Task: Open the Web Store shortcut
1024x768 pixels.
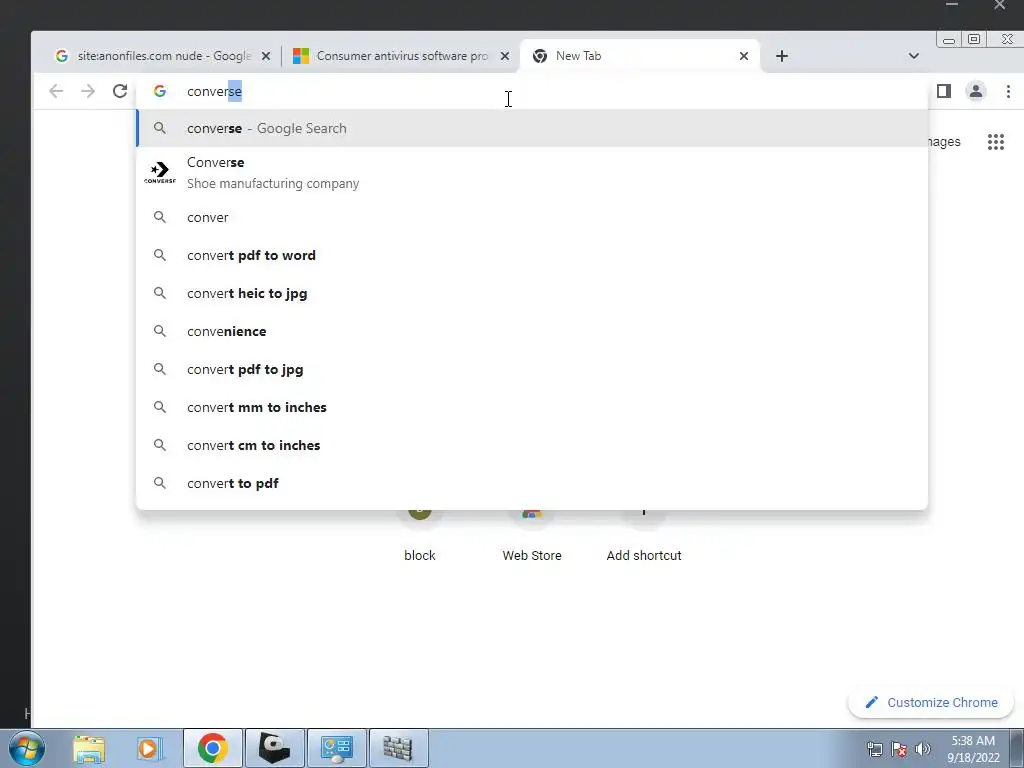Action: (532, 536)
